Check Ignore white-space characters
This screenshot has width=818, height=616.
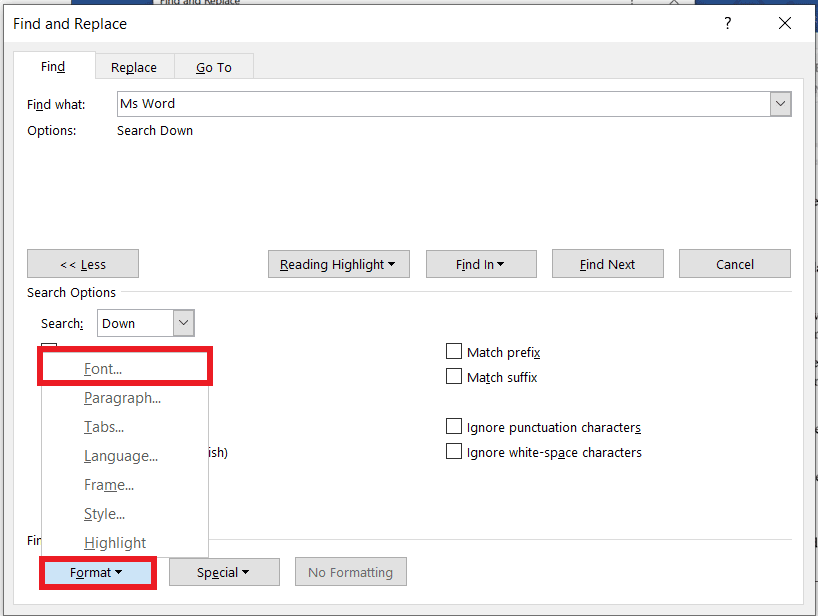coord(454,451)
